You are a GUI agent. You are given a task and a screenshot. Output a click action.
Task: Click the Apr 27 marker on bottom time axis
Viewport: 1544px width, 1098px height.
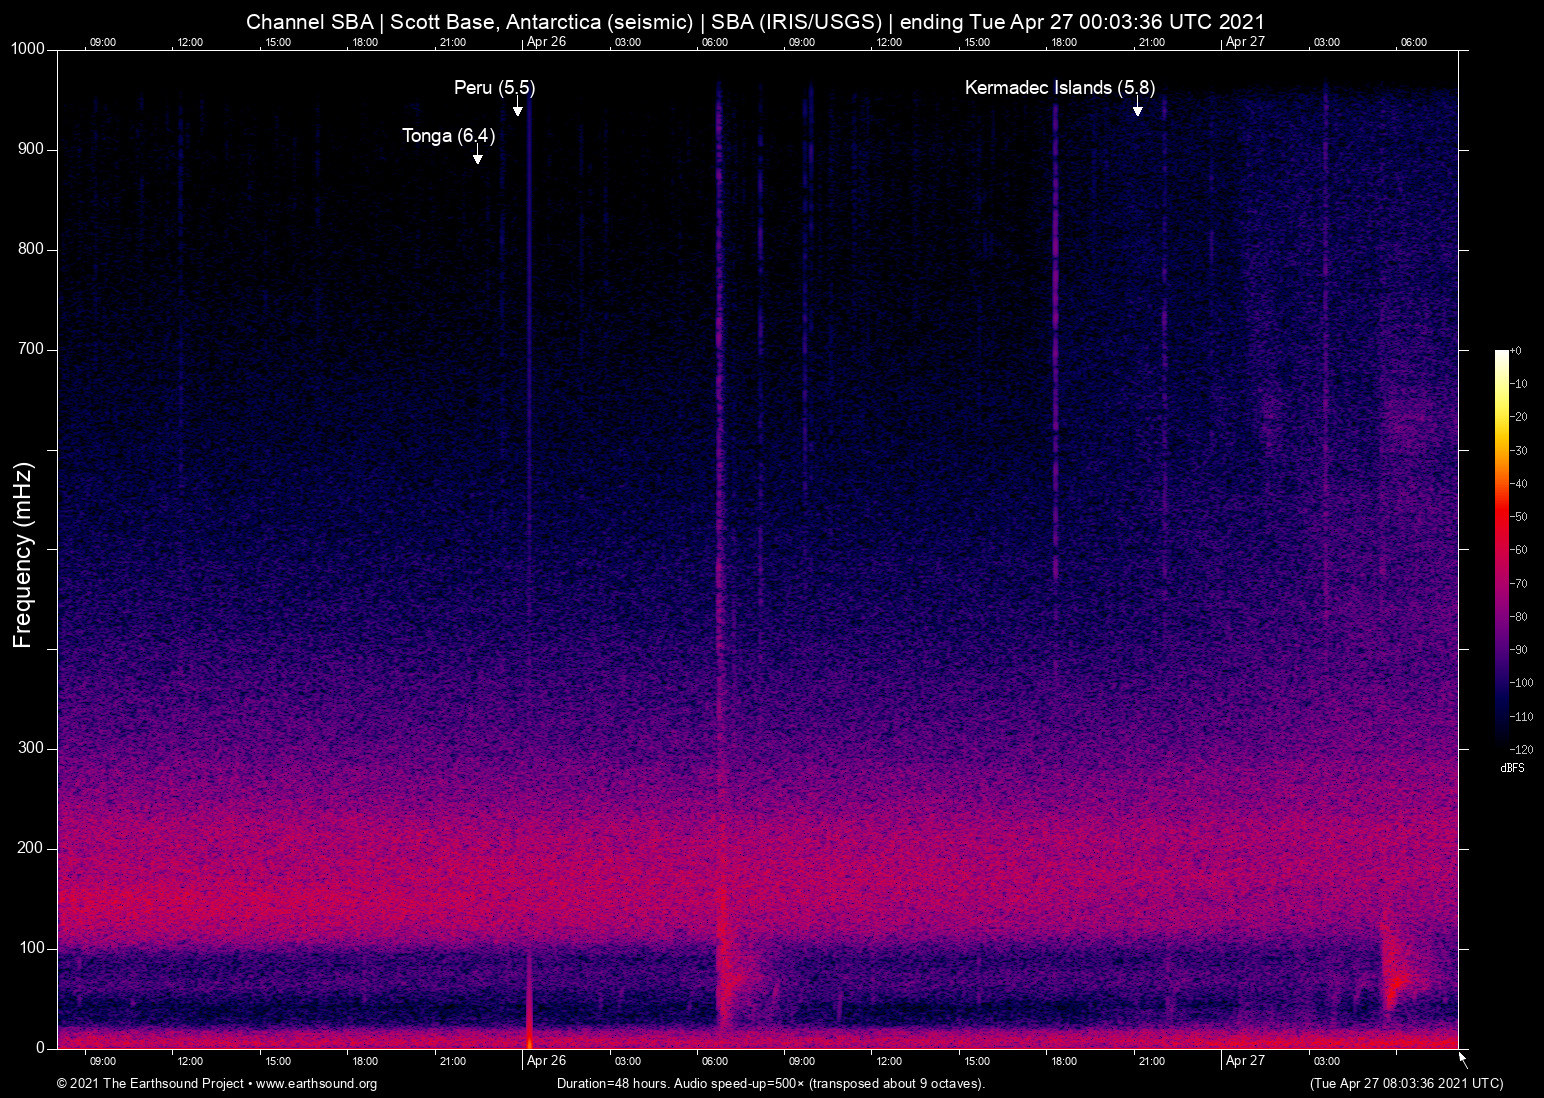(x=1245, y=1061)
